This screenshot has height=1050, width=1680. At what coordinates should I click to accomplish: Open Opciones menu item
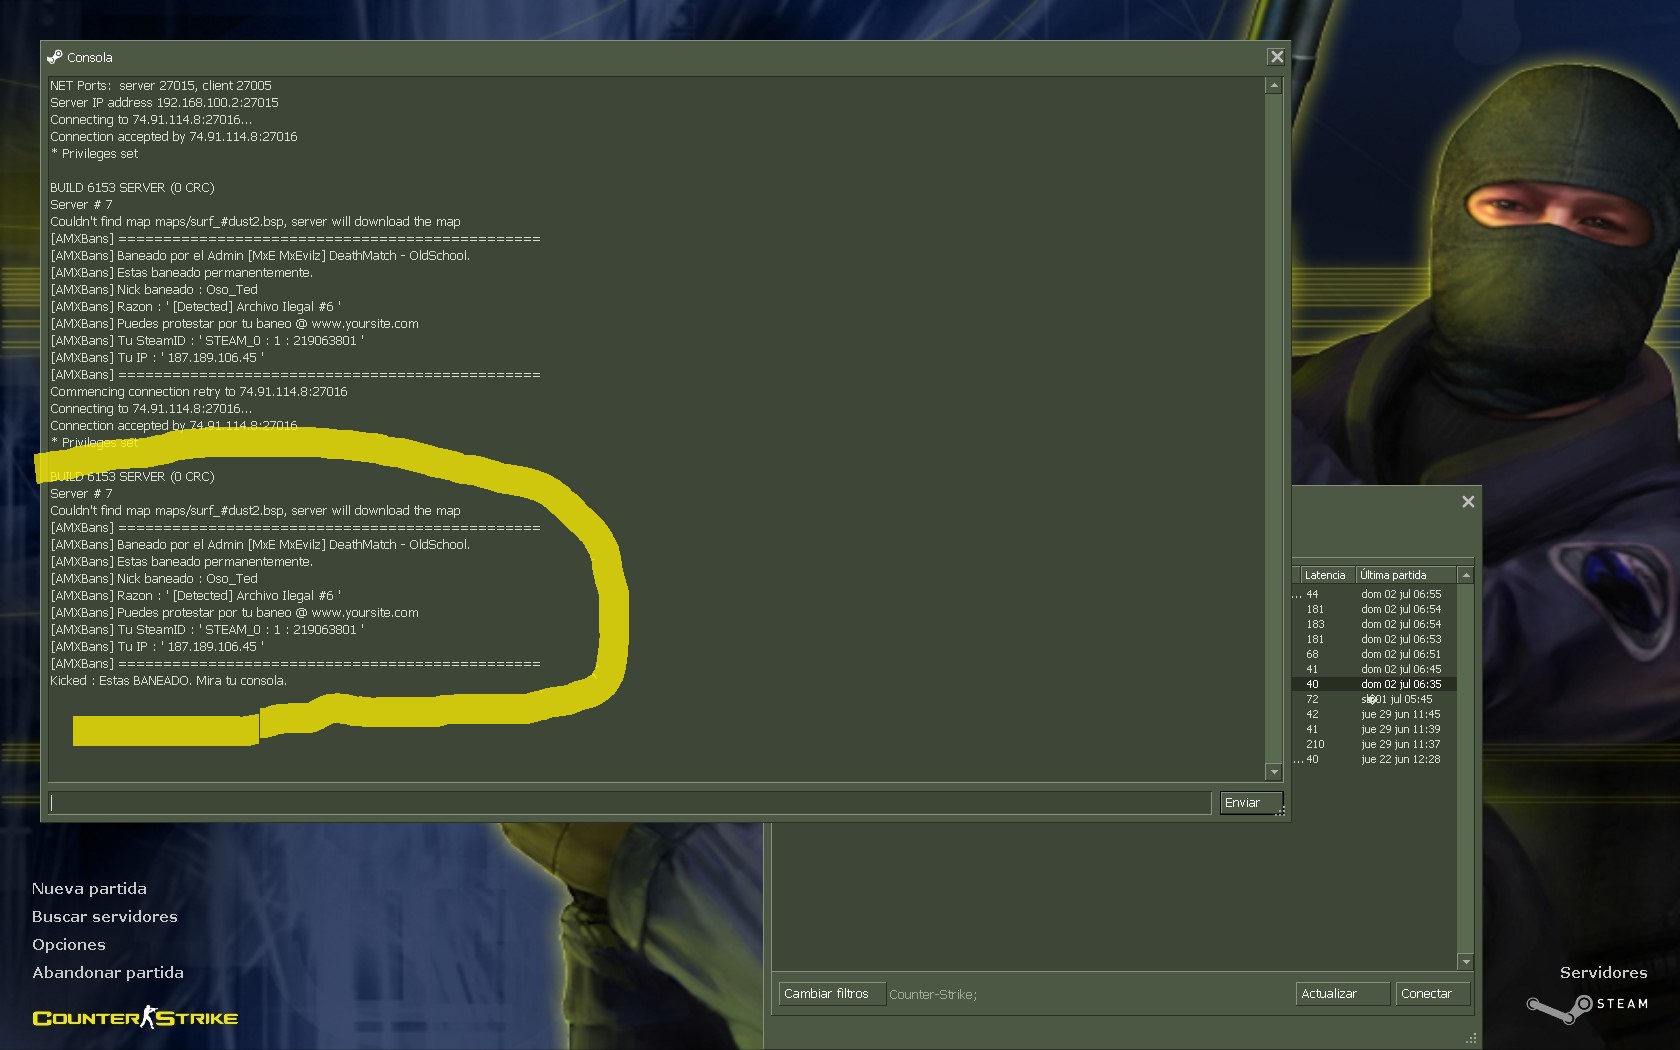click(69, 945)
